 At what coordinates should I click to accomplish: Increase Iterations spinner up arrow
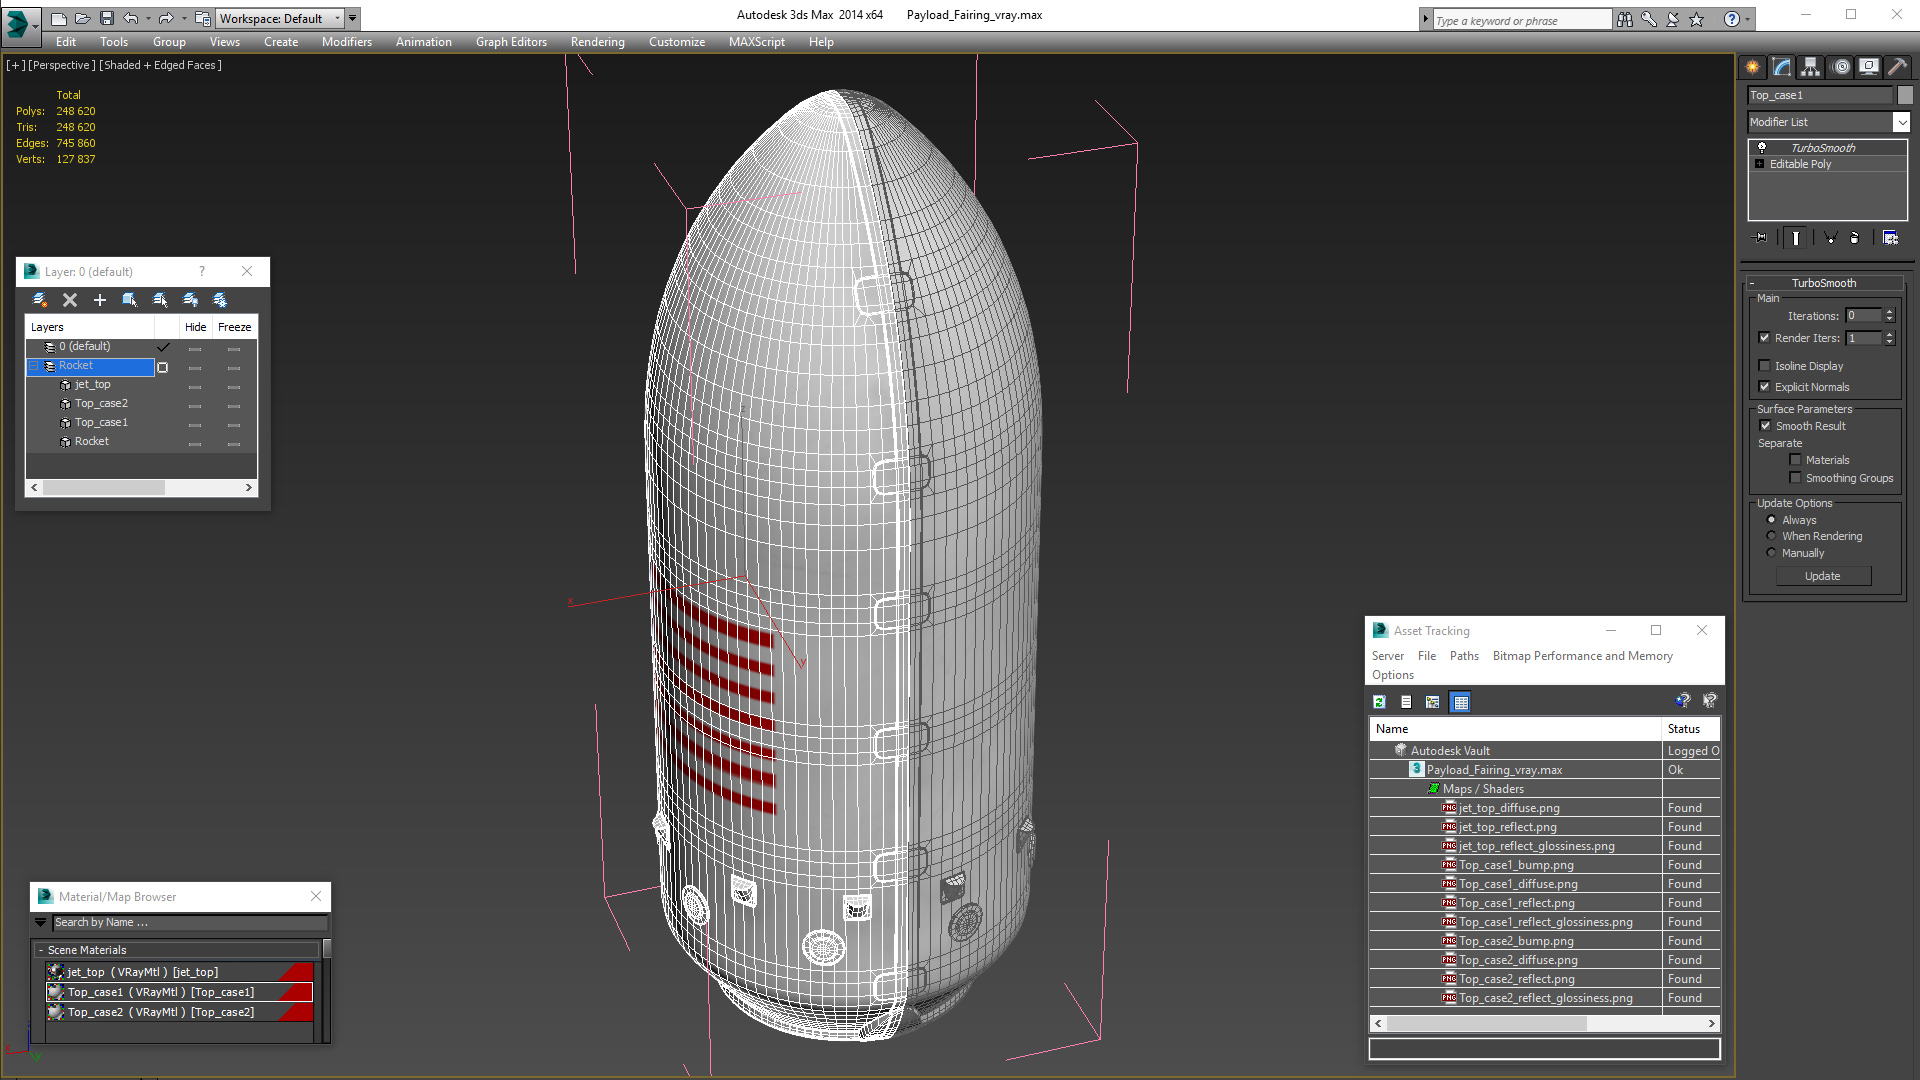tap(1890, 312)
